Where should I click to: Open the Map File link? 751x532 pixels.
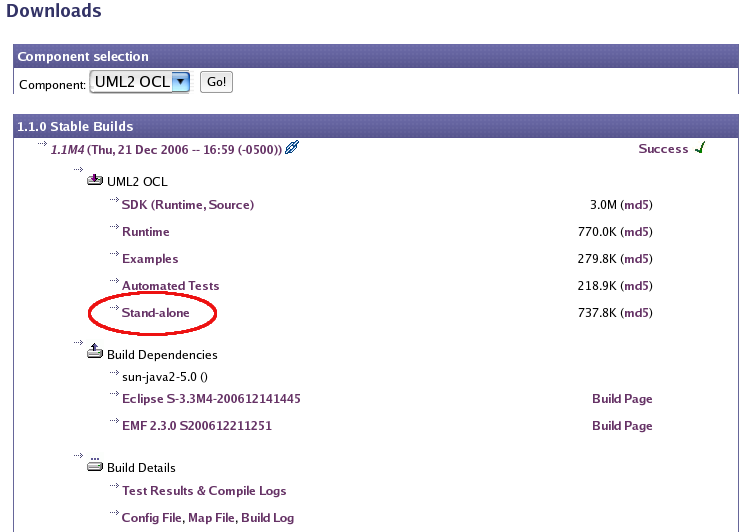(x=211, y=518)
